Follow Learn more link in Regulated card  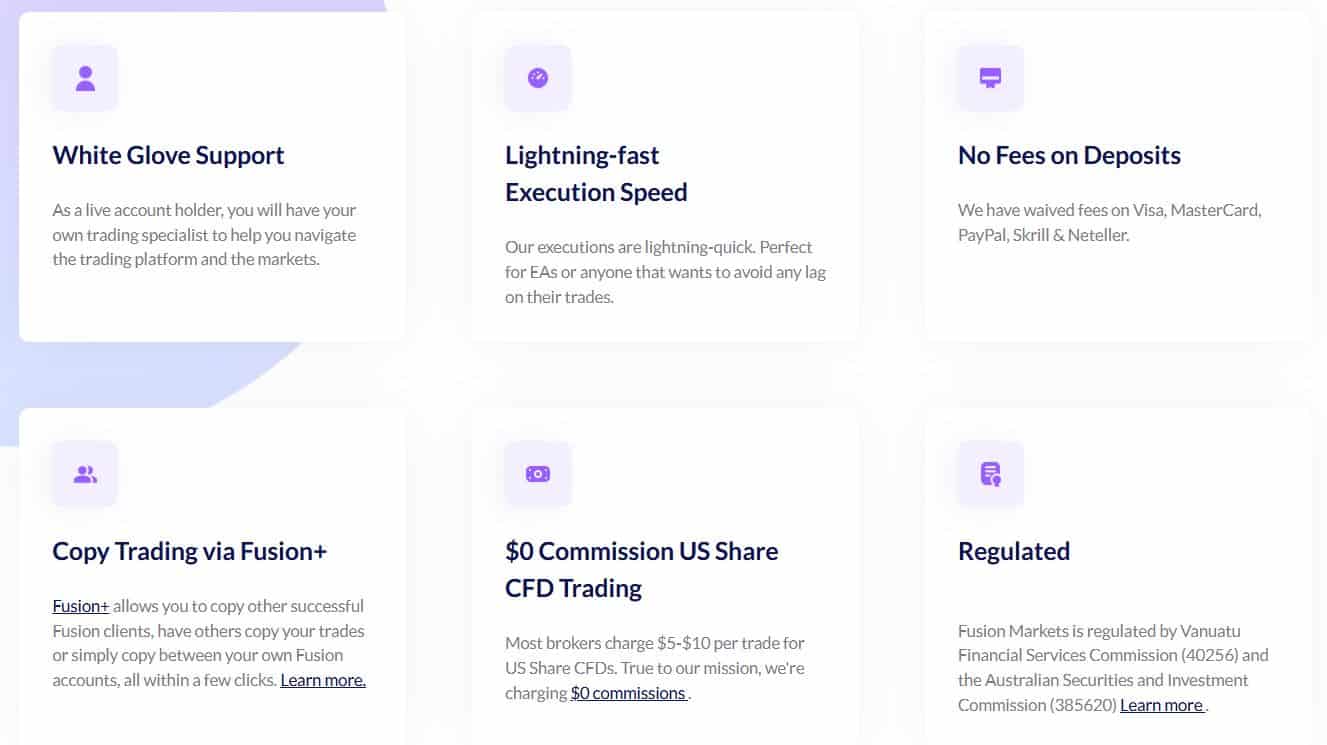[1162, 705]
